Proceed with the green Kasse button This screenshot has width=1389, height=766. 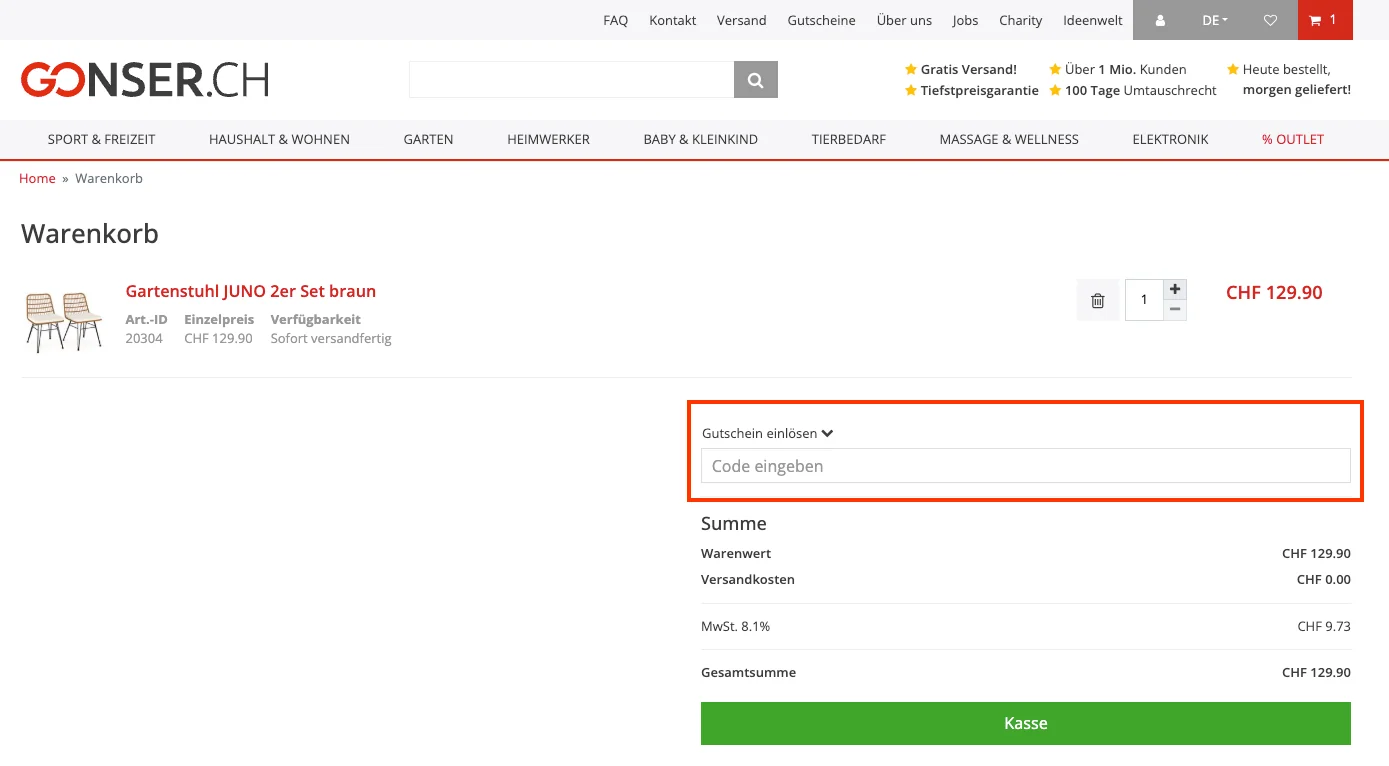coord(1025,723)
